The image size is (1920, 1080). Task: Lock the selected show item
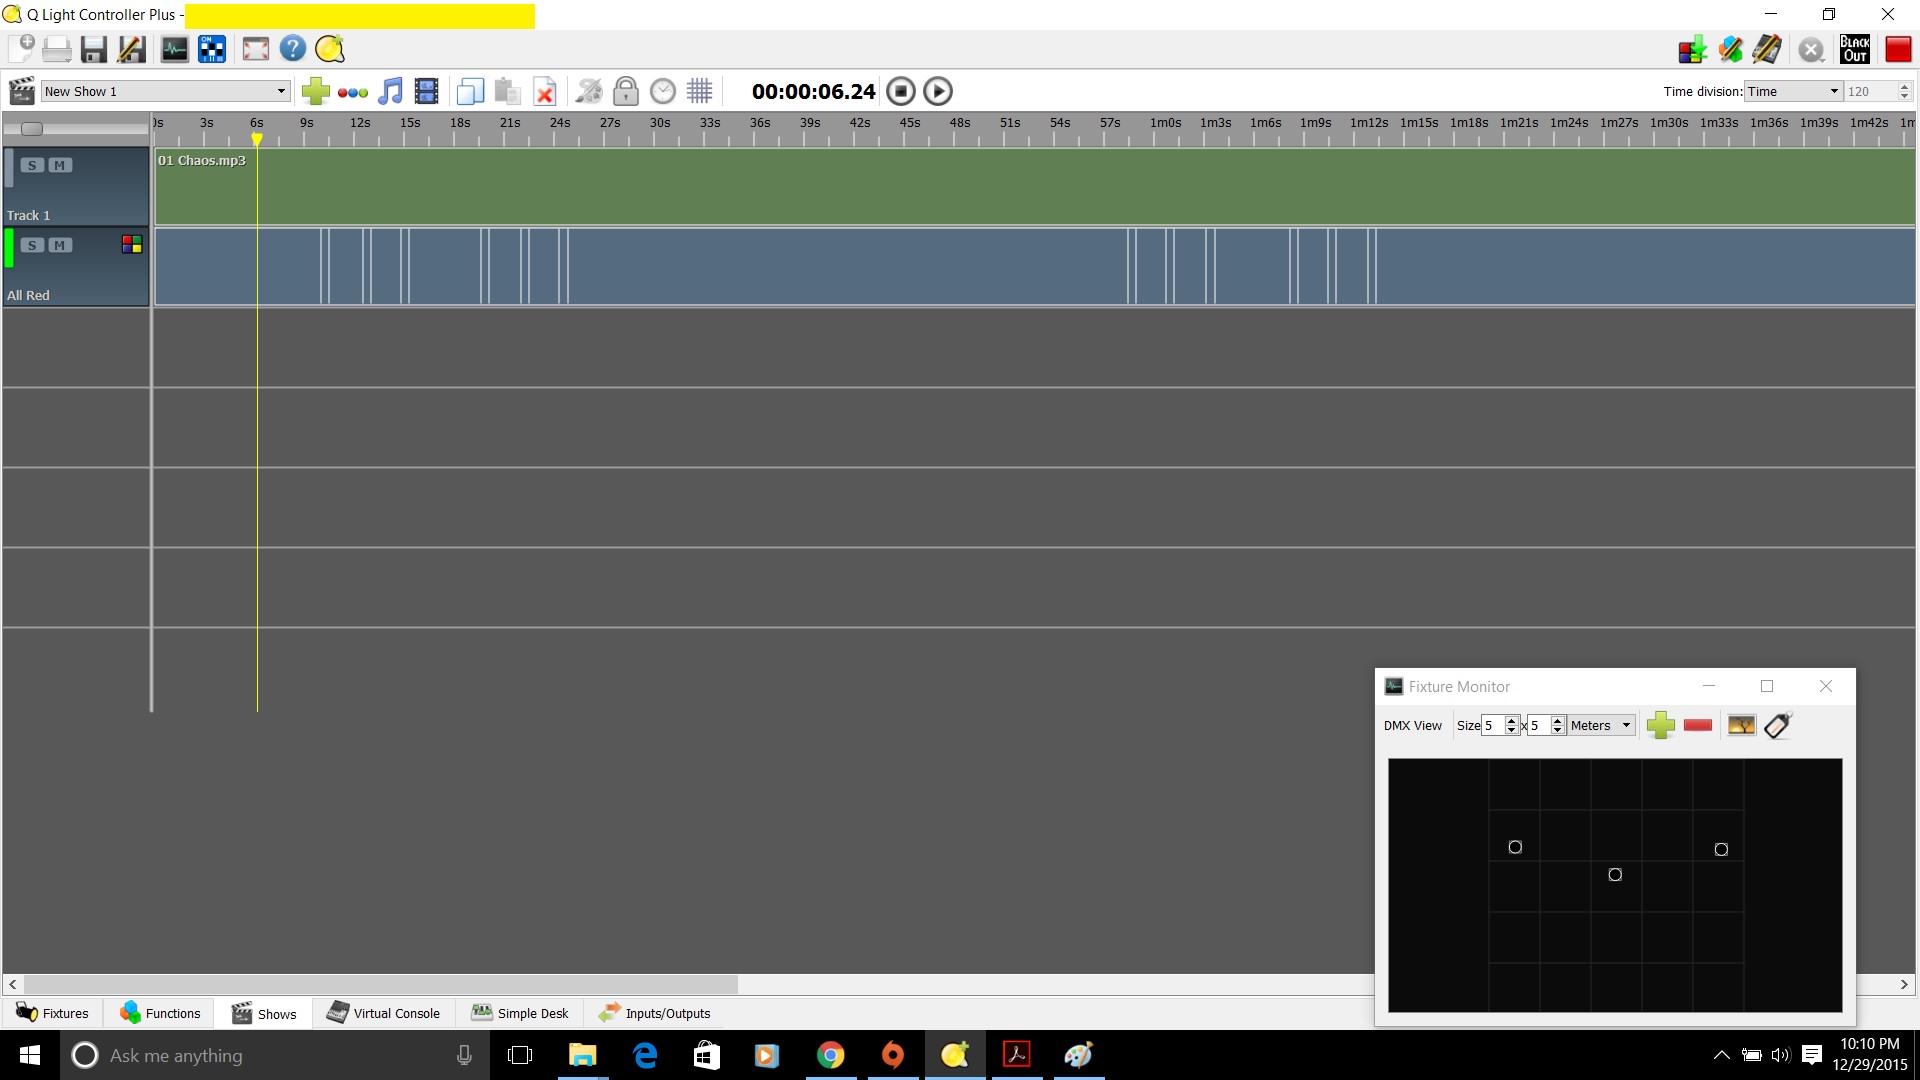click(x=626, y=91)
